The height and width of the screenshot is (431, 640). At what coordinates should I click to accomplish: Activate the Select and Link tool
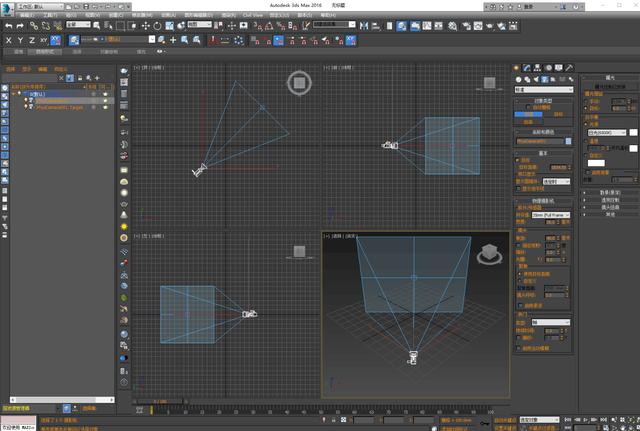[x=34, y=26]
